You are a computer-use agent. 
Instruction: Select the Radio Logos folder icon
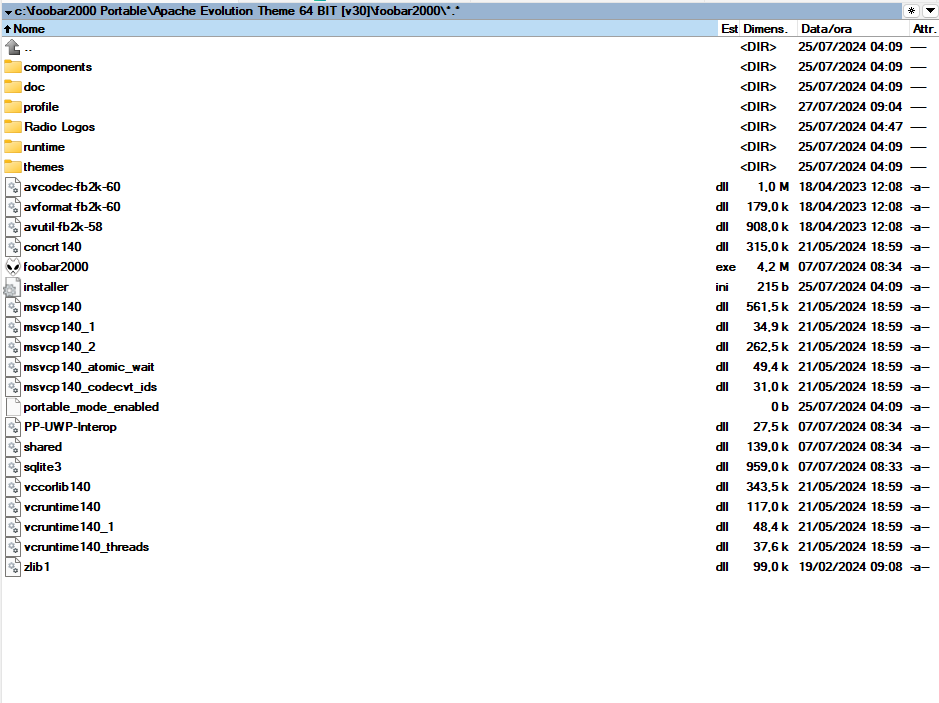pyautogui.click(x=13, y=127)
